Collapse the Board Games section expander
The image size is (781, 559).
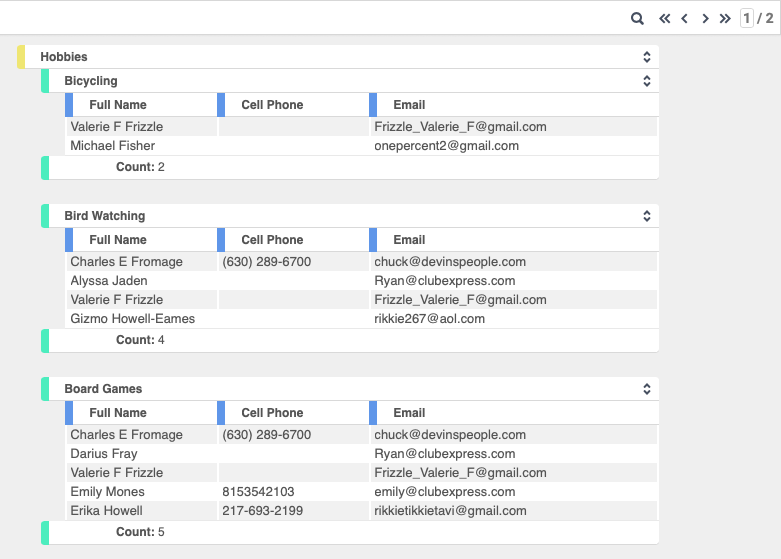pos(647,389)
